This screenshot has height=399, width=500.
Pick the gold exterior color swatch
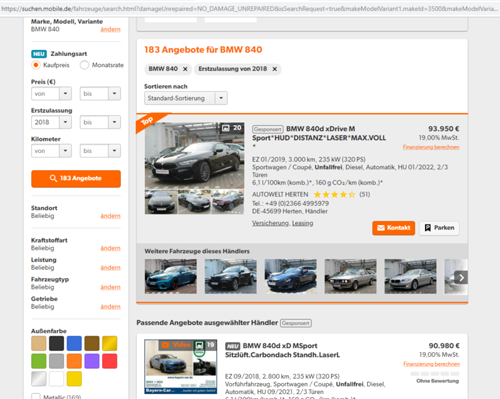[x=110, y=343]
